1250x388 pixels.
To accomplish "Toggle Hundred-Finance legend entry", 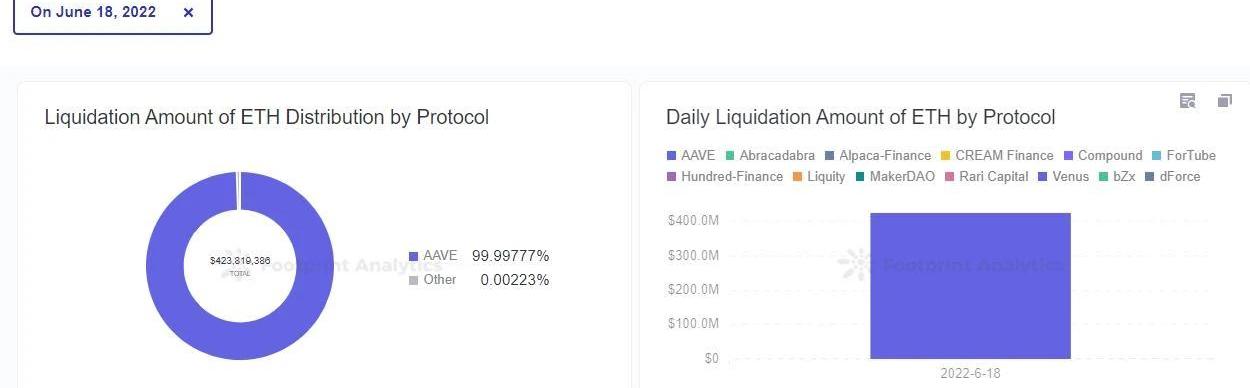I will [x=725, y=177].
